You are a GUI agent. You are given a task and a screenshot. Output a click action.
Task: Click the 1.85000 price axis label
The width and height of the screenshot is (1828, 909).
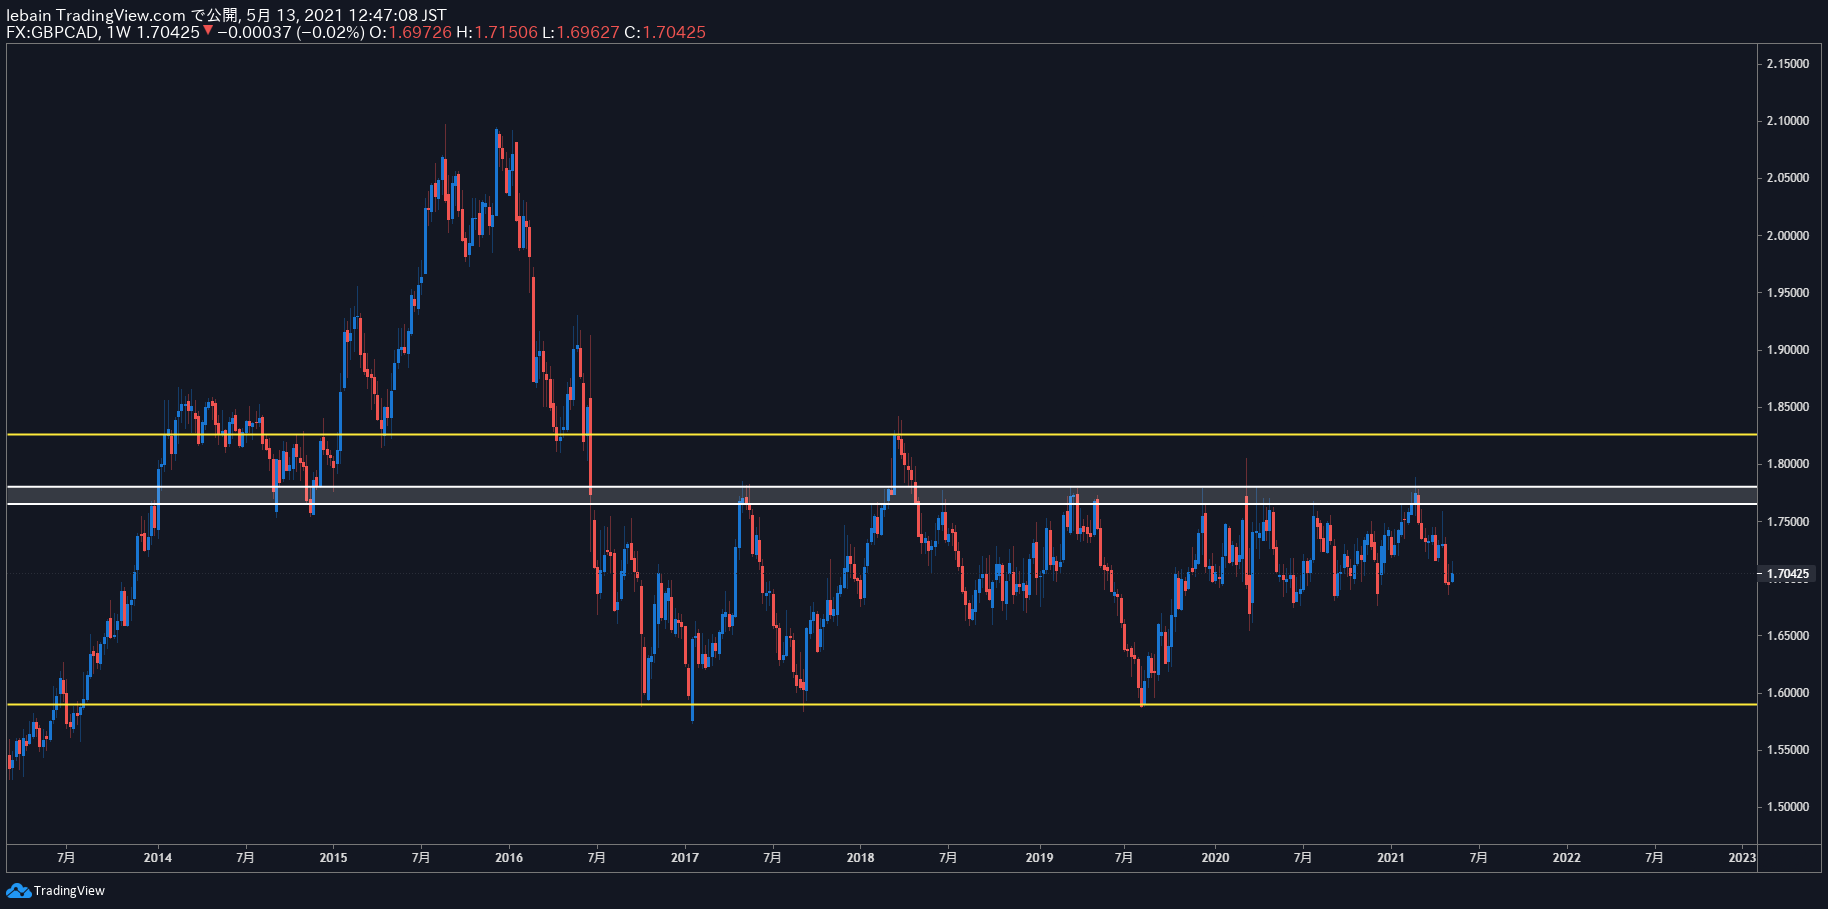[1787, 407]
